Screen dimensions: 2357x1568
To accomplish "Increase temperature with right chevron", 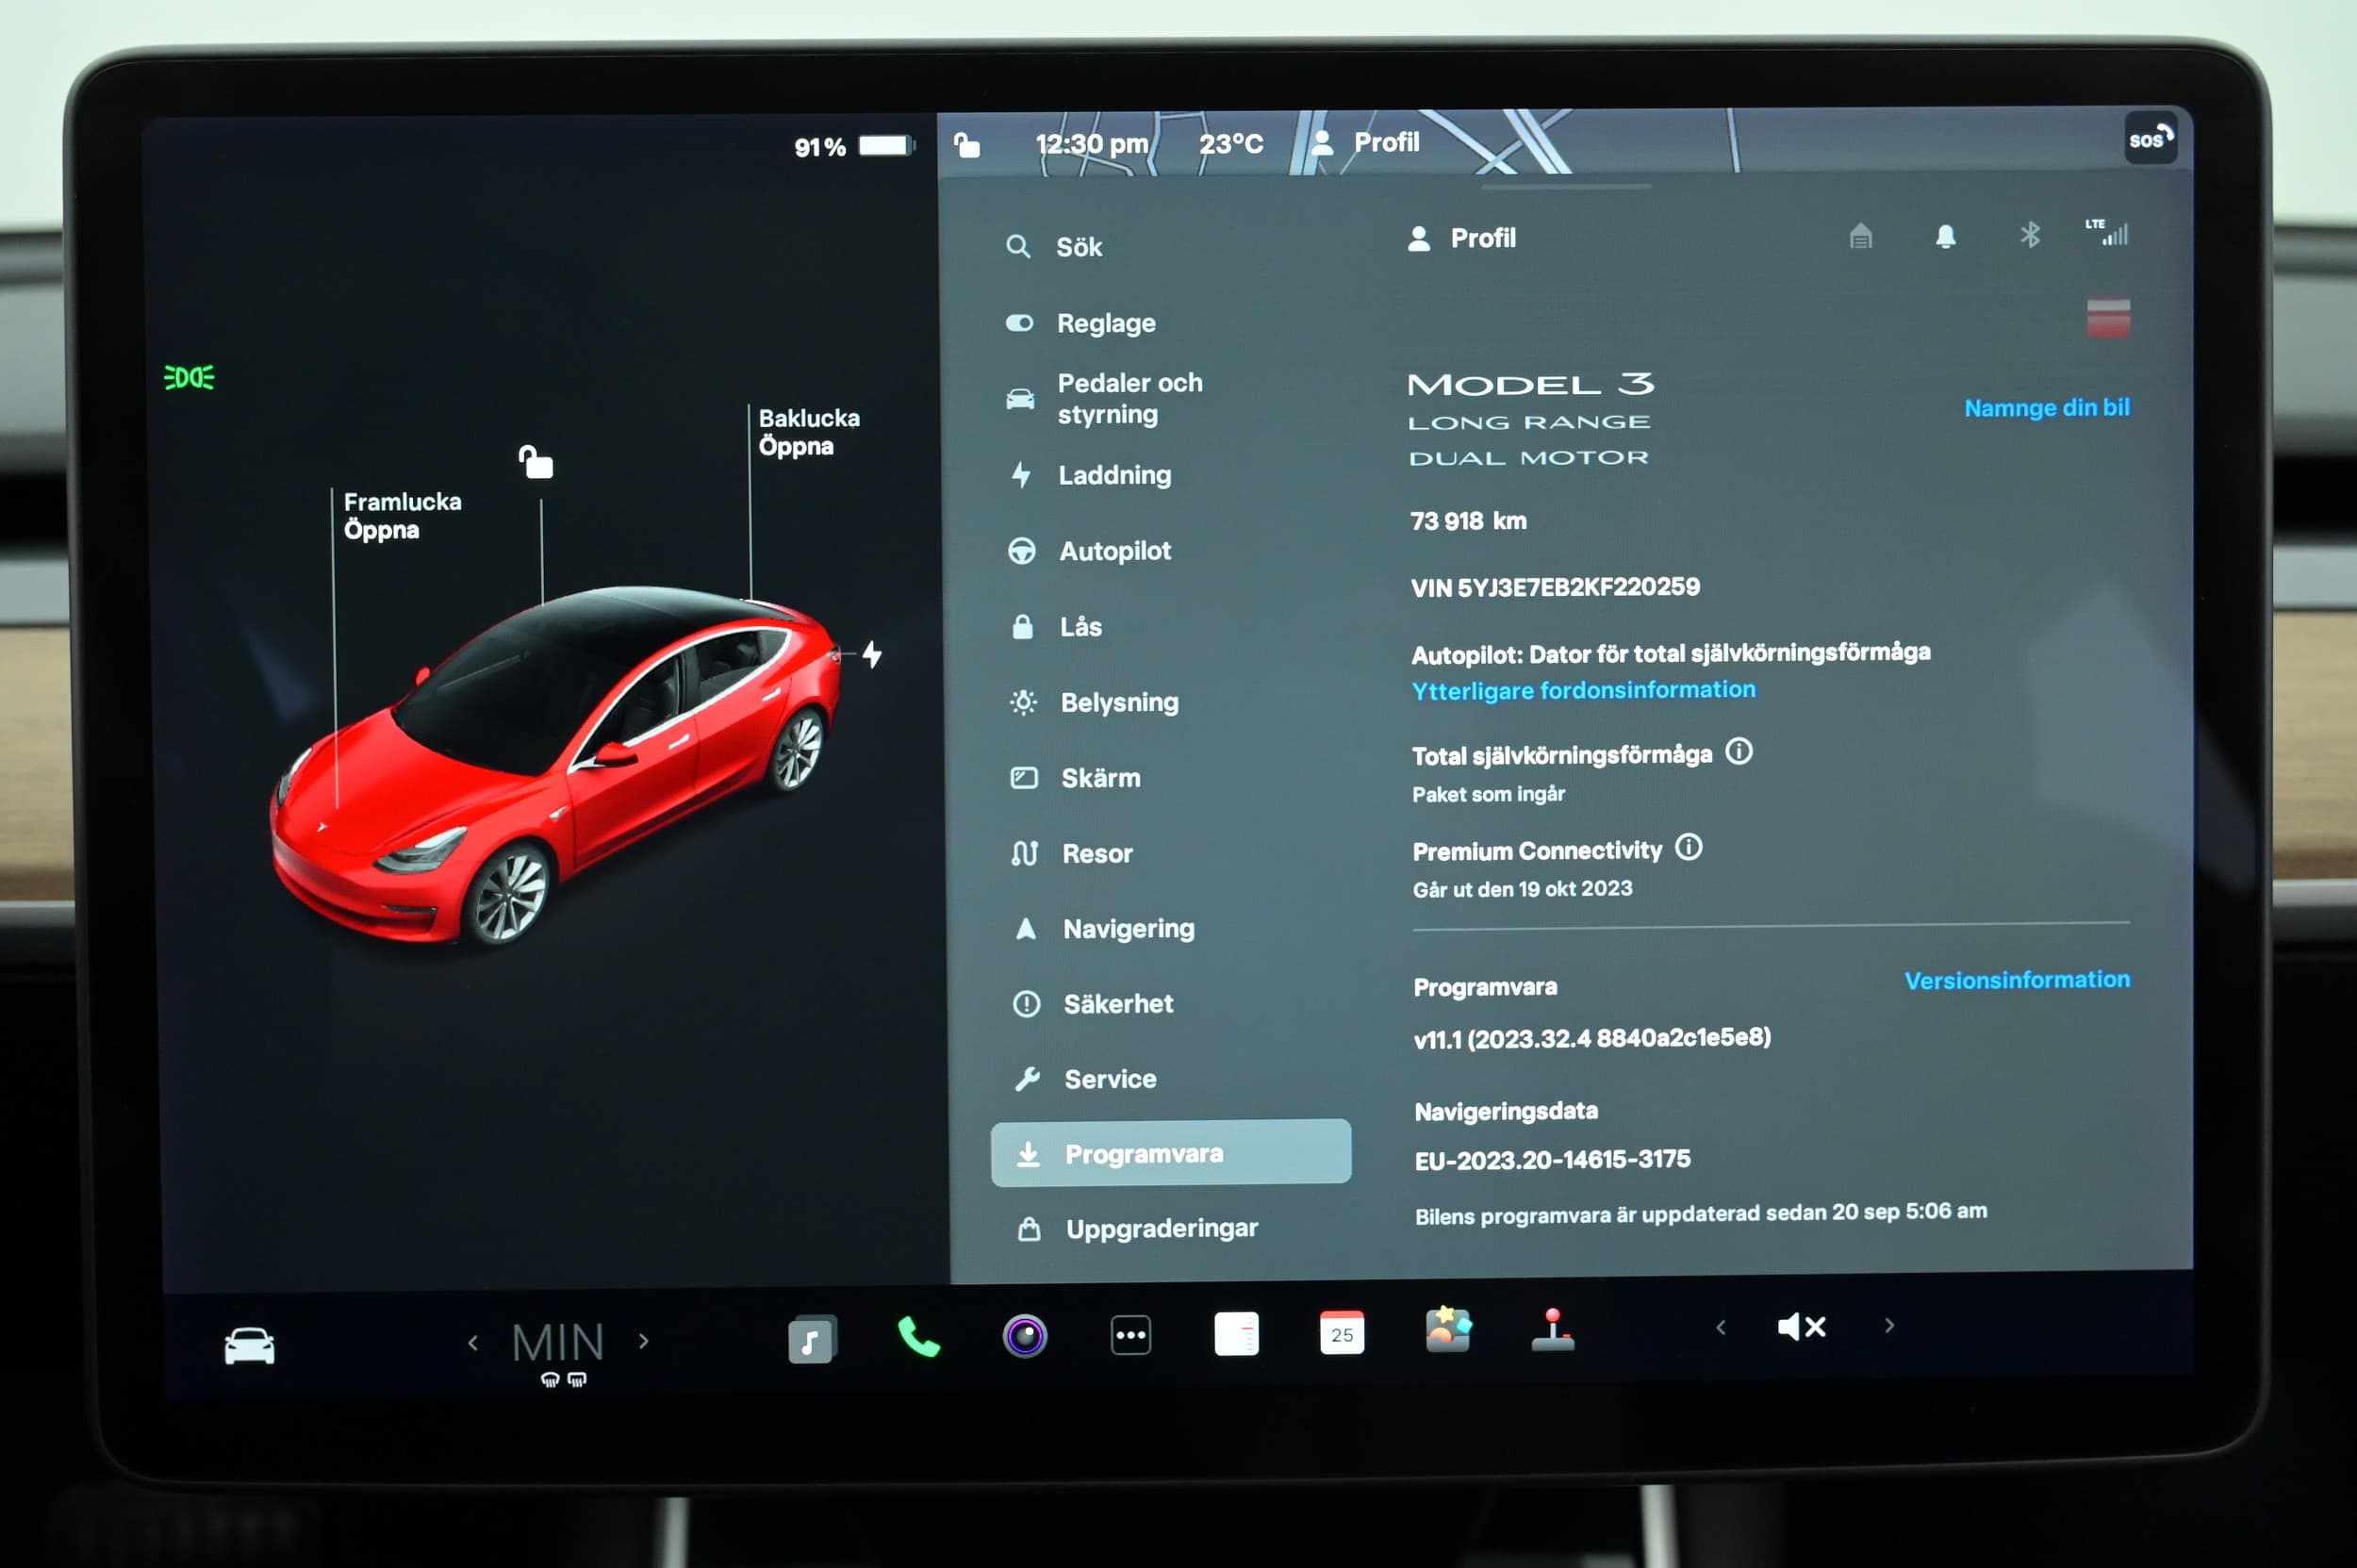I will coord(644,1341).
